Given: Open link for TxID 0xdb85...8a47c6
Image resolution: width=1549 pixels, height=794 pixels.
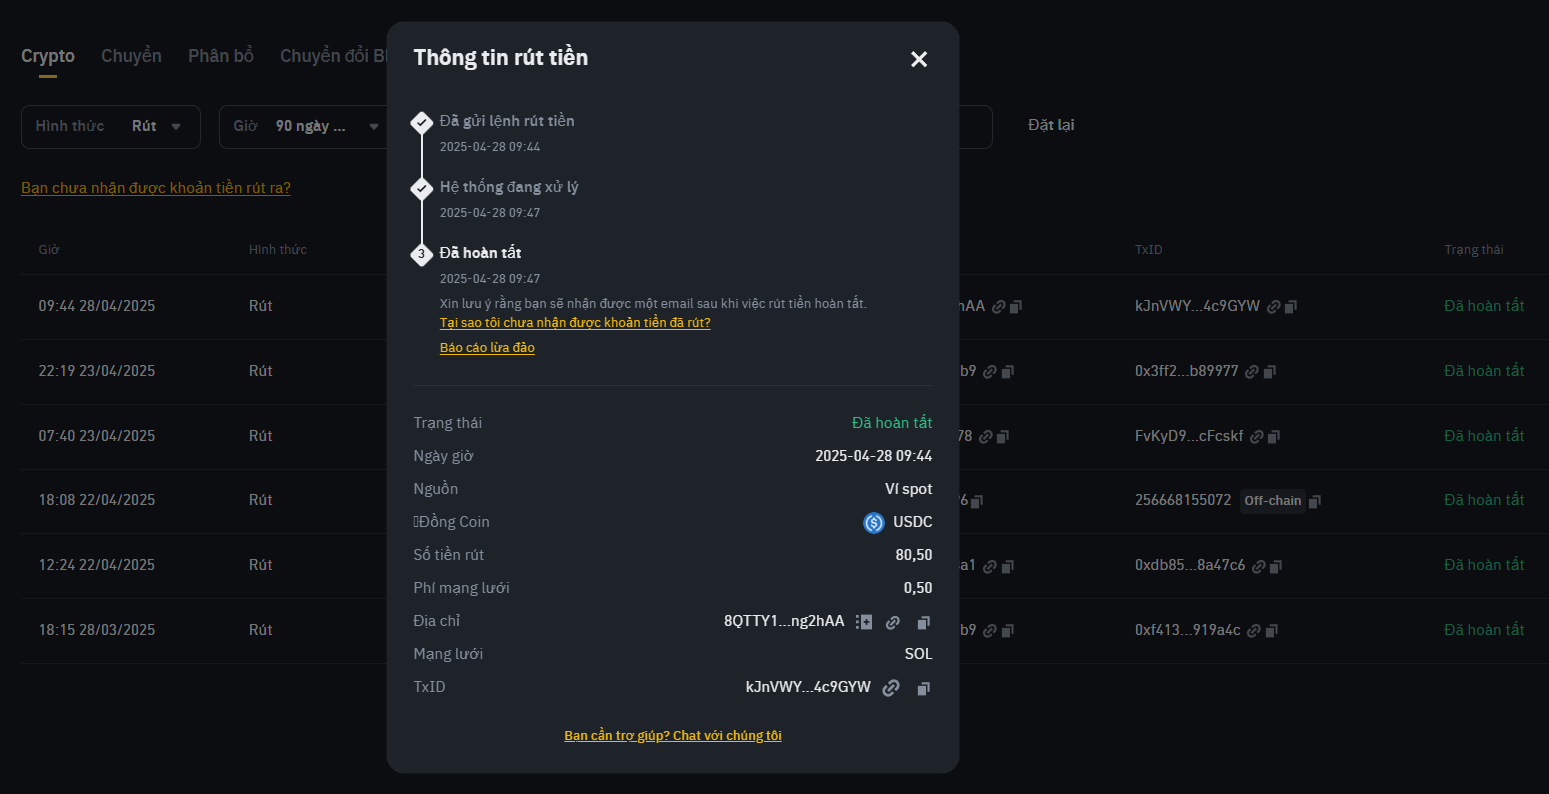Looking at the screenshot, I should pos(1259,566).
